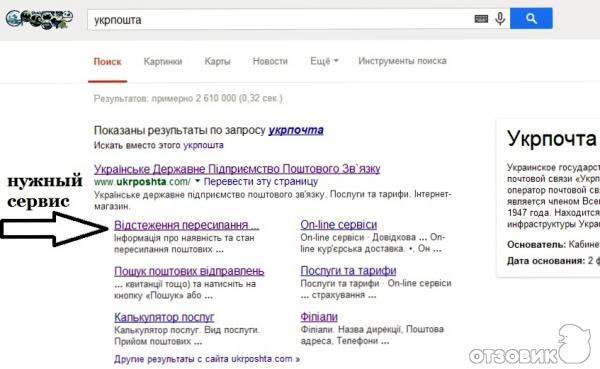Click the Google doodle logo
The height and width of the screenshot is (369, 600).
(x=39, y=19)
